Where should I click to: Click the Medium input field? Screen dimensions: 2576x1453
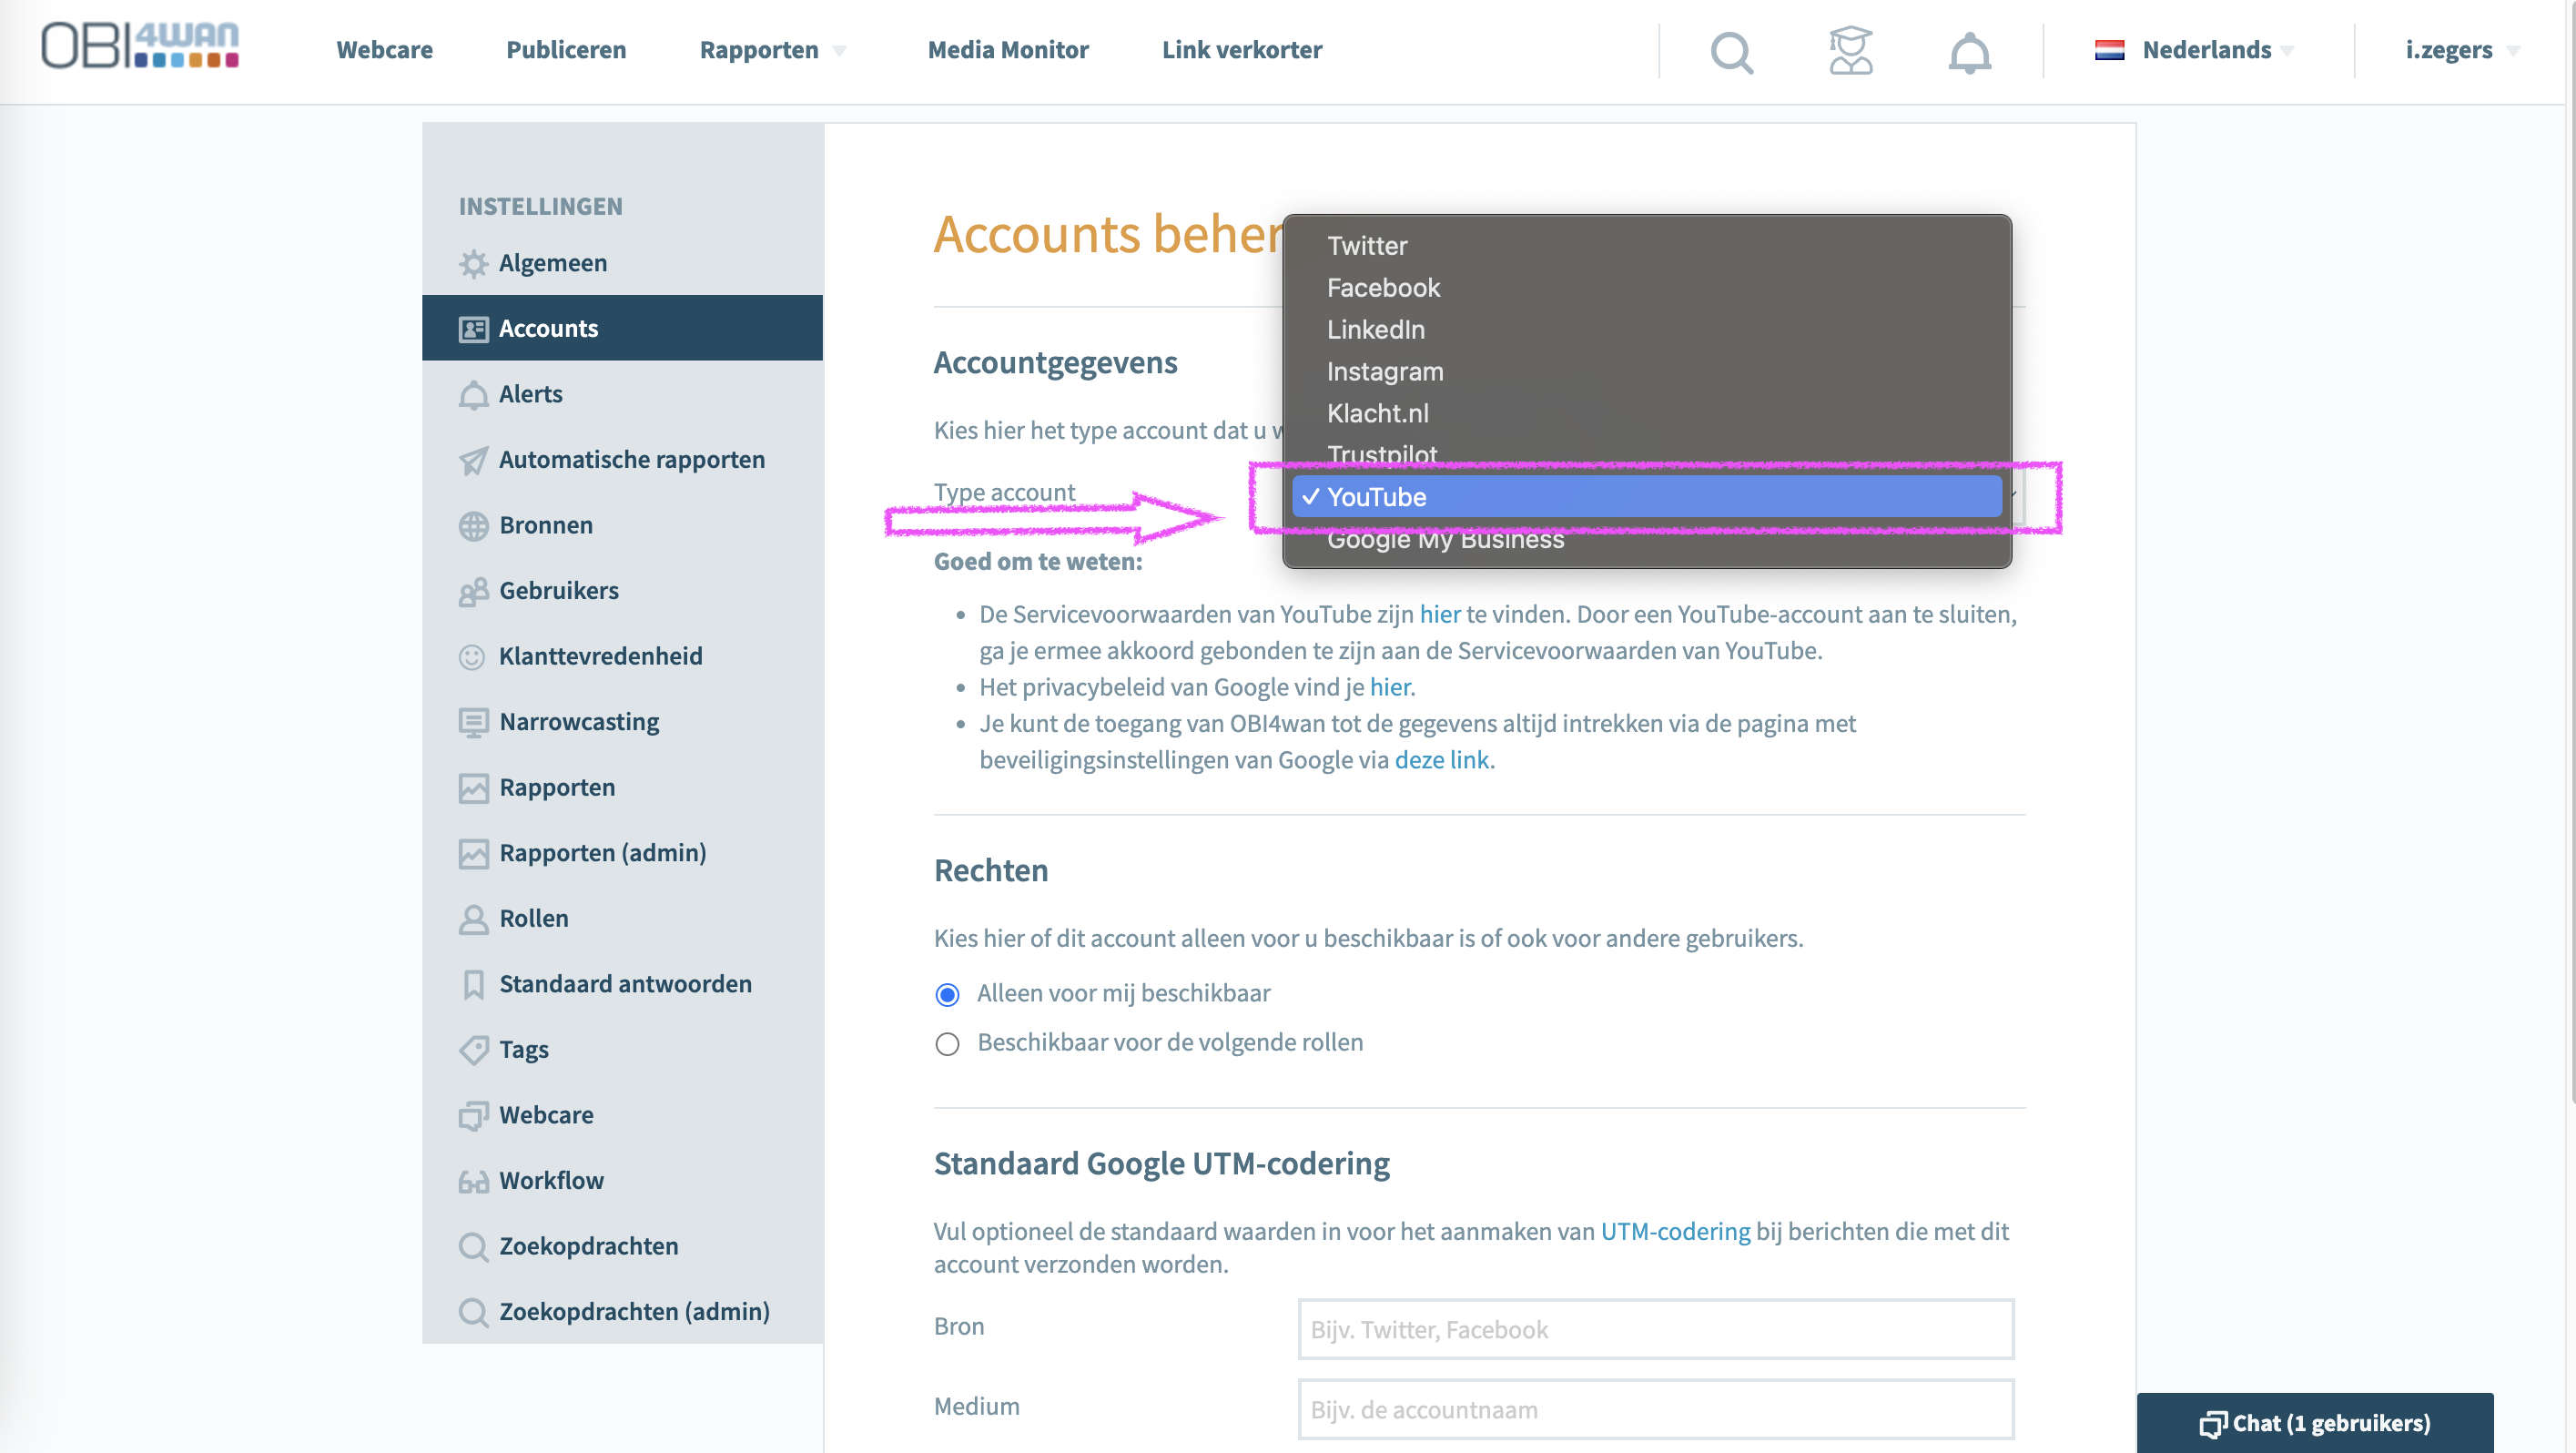(x=1655, y=1410)
